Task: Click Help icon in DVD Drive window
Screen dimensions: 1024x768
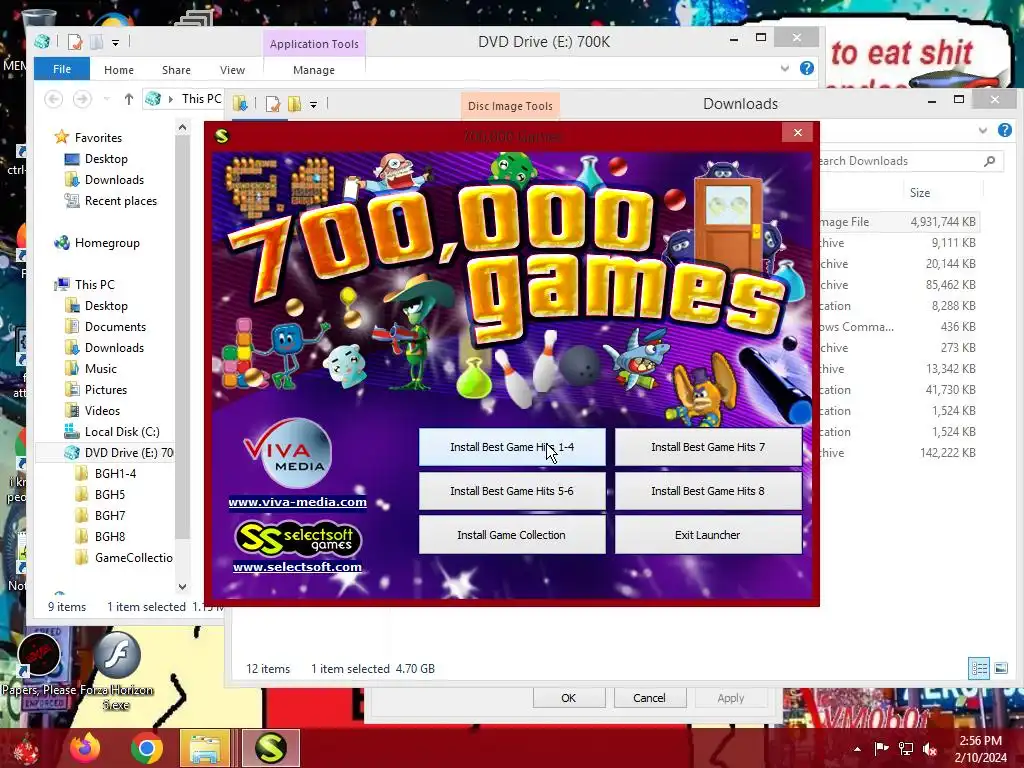Action: pyautogui.click(x=807, y=68)
